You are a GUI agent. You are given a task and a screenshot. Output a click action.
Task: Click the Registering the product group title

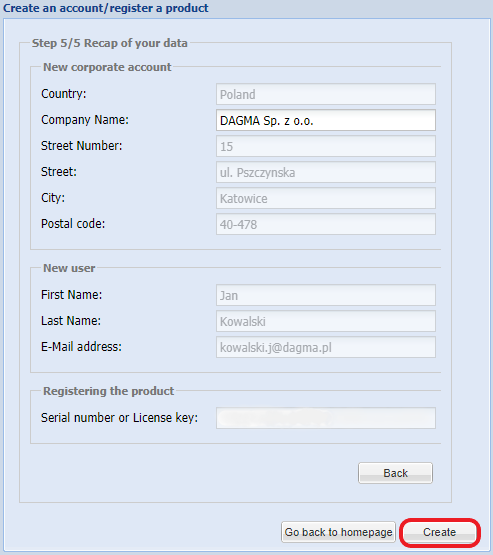click(x=109, y=391)
